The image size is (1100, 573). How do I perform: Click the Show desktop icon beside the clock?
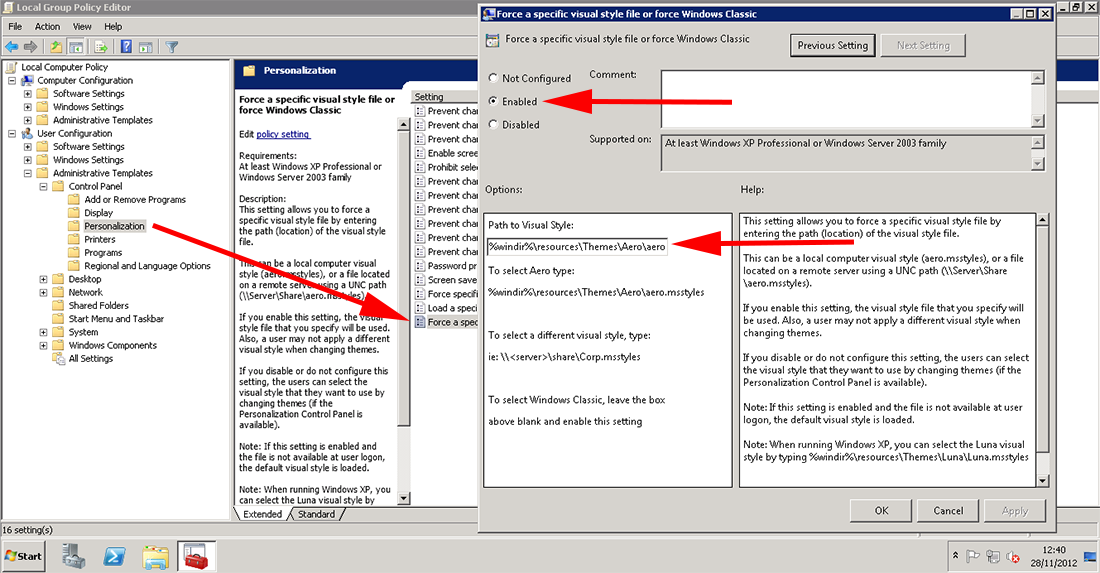(x=1089, y=557)
